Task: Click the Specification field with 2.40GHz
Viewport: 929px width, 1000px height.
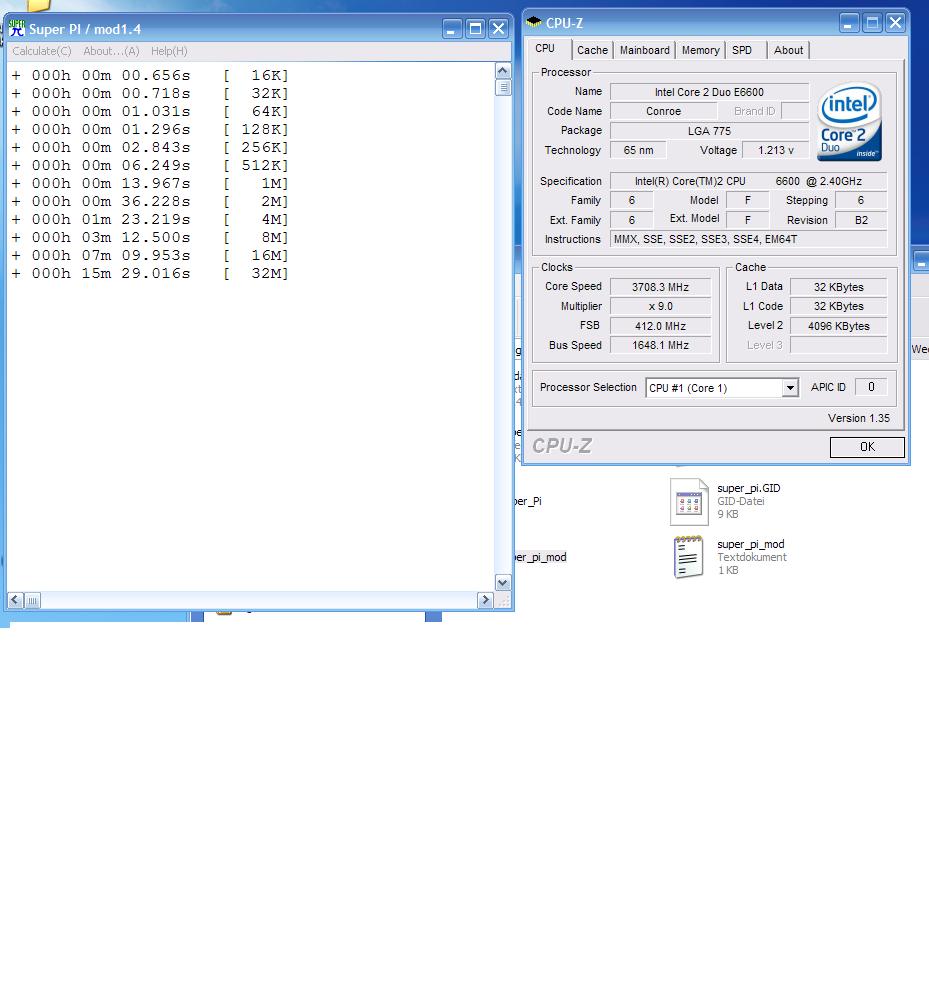Action: (x=749, y=181)
